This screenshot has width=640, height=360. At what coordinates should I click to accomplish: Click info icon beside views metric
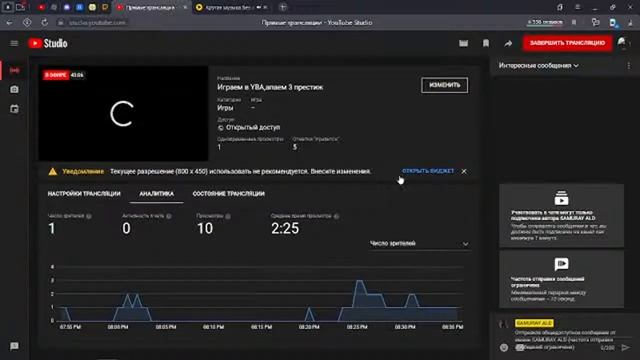pyautogui.click(x=228, y=216)
